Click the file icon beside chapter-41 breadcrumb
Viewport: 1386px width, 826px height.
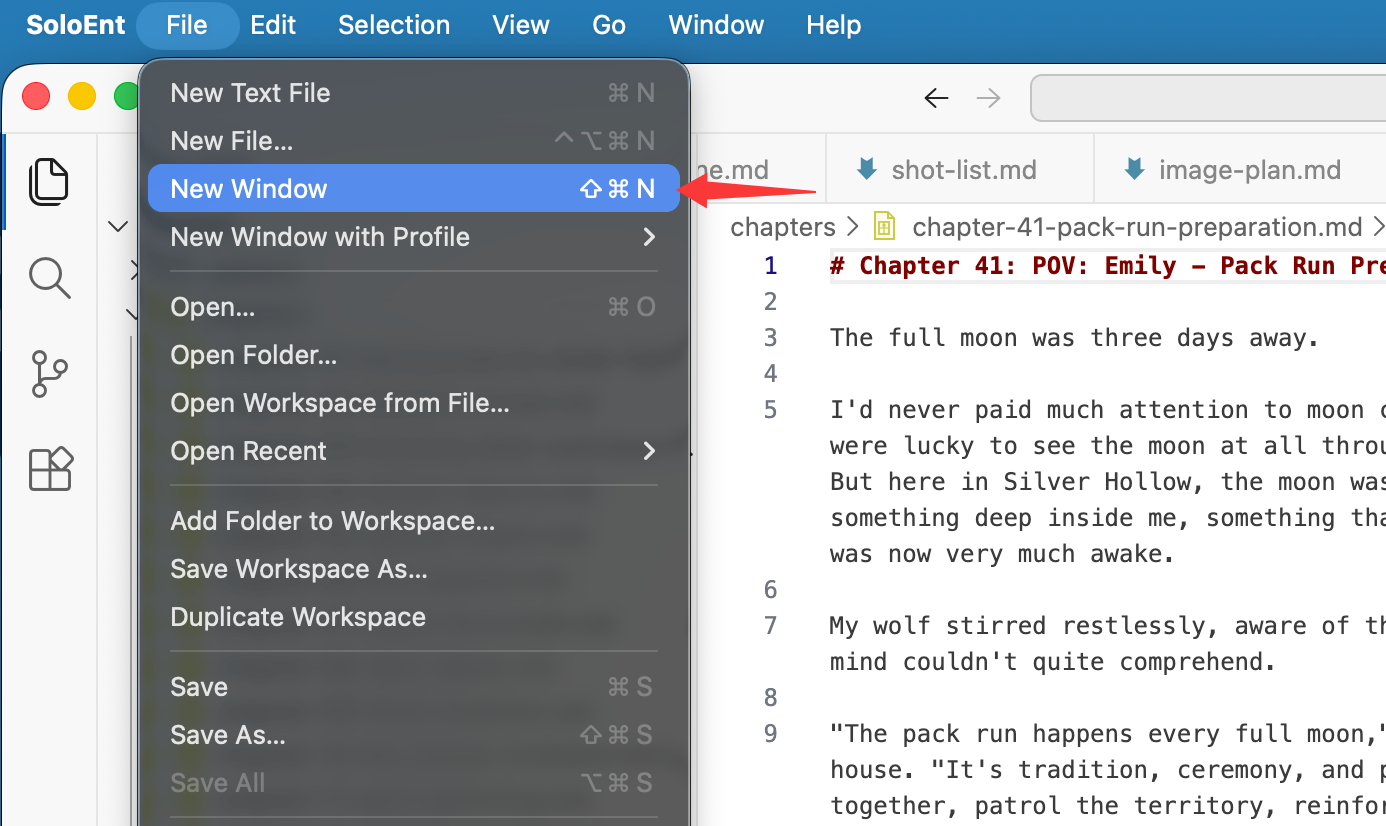click(884, 227)
